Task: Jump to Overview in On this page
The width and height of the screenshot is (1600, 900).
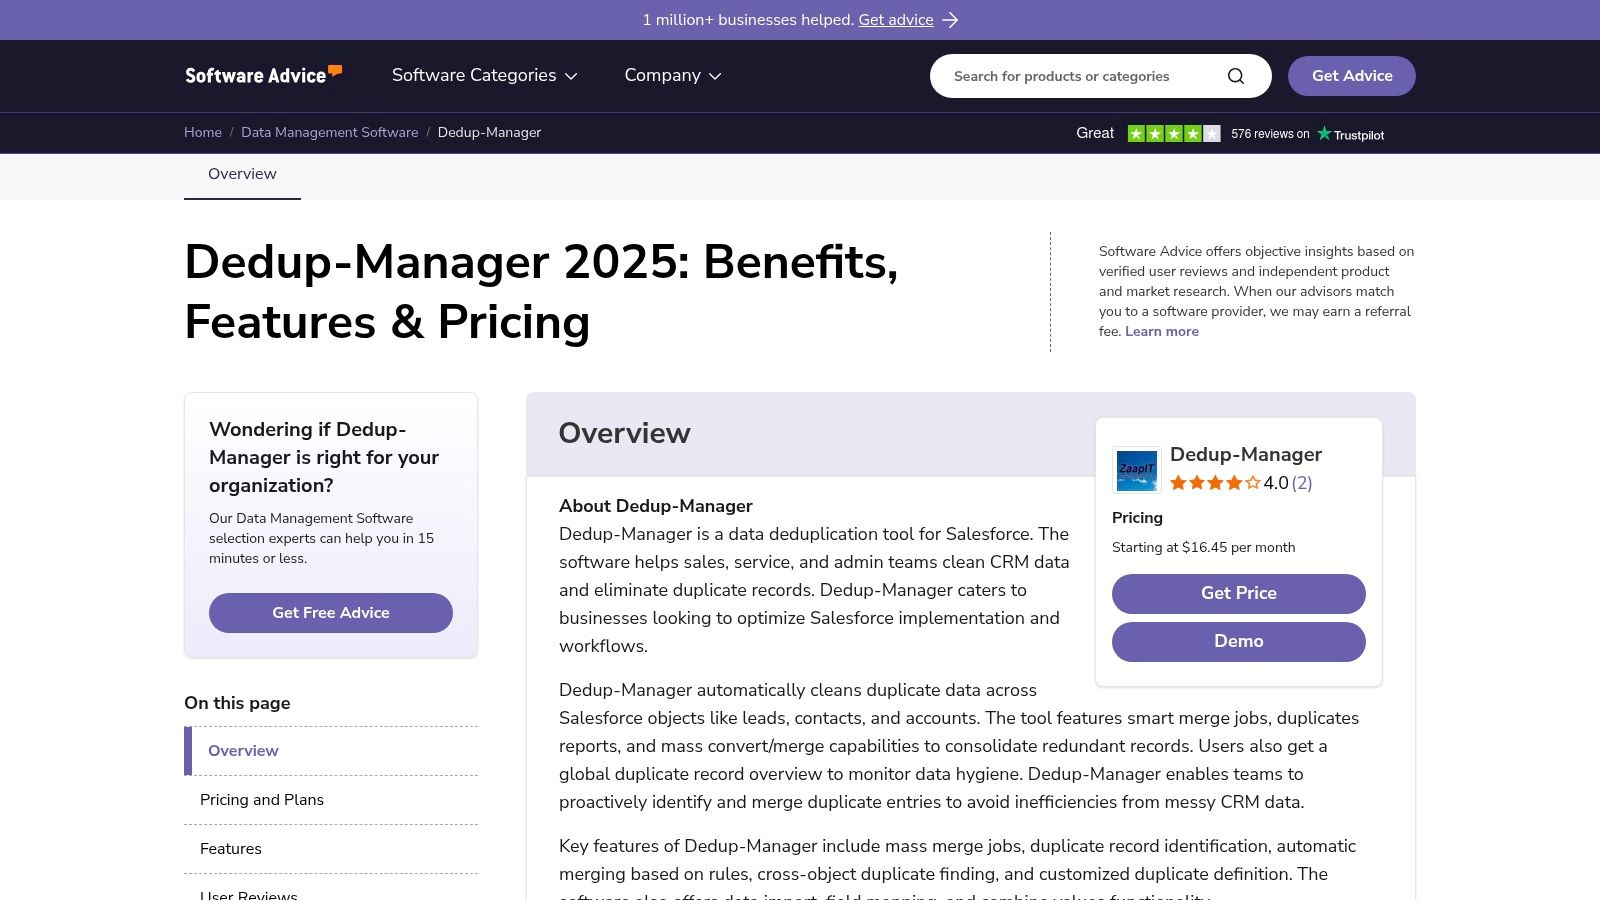Action: (x=243, y=751)
